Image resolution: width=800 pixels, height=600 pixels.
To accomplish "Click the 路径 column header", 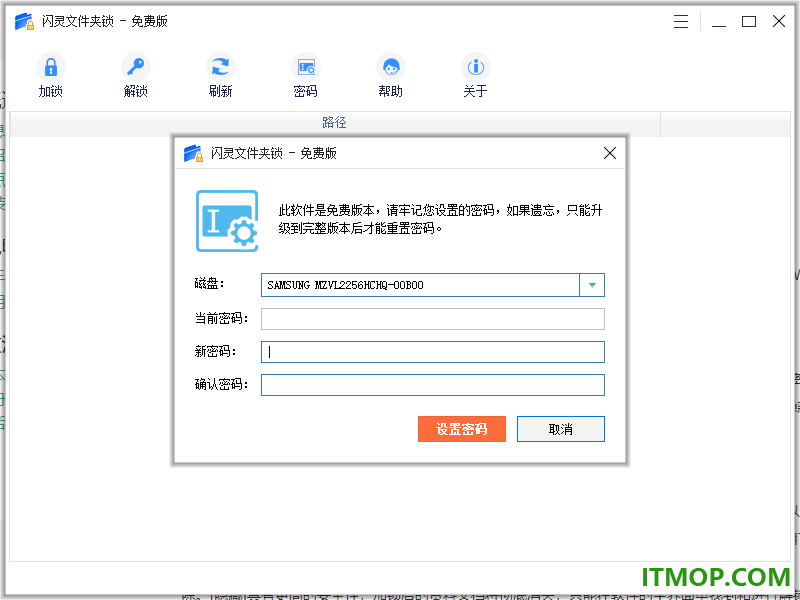I will tap(335, 123).
